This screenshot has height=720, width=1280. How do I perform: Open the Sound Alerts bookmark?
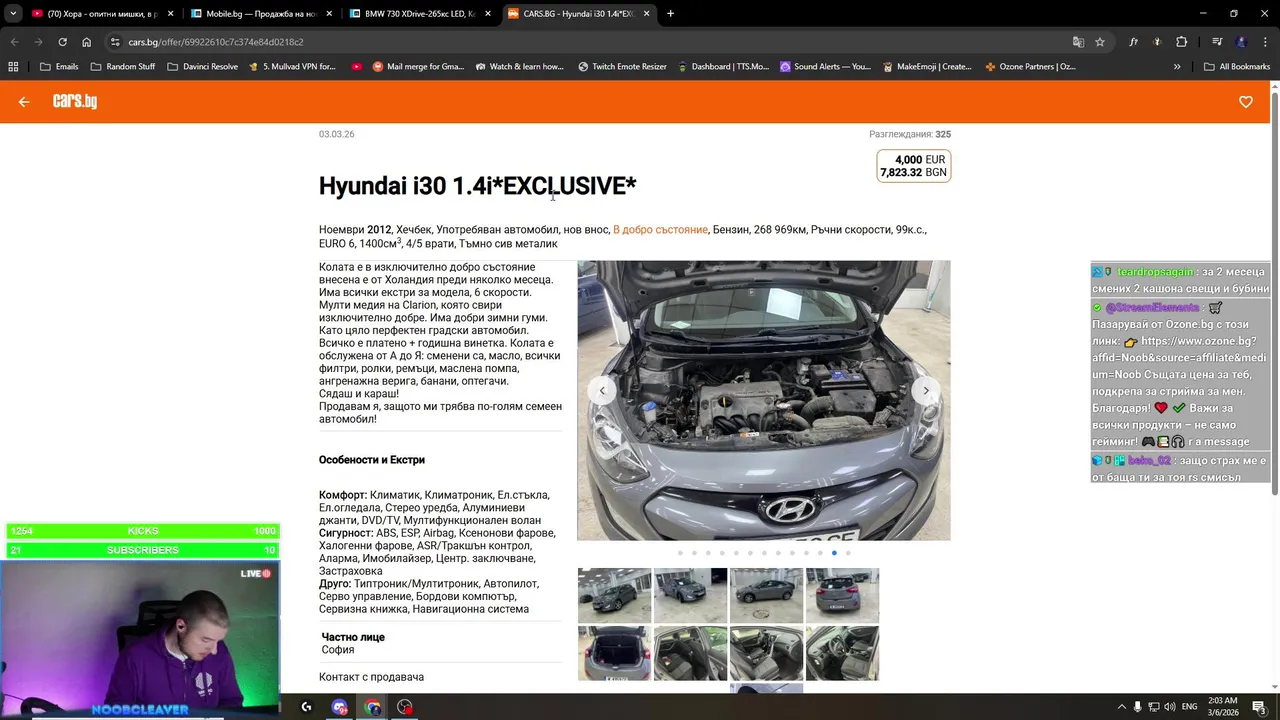[x=825, y=67]
